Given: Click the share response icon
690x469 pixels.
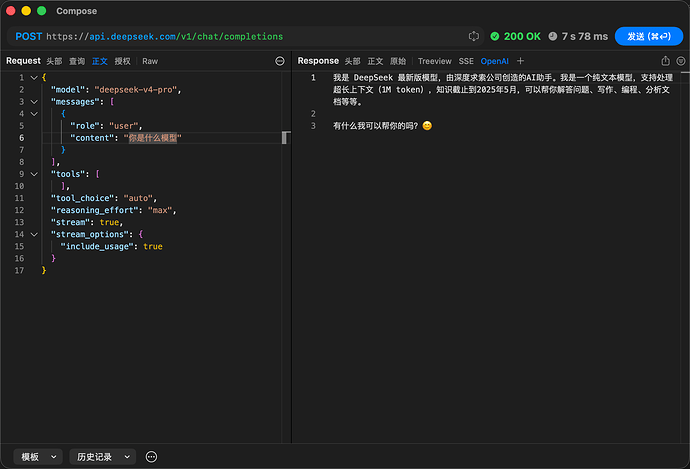Looking at the screenshot, I should [x=665, y=61].
